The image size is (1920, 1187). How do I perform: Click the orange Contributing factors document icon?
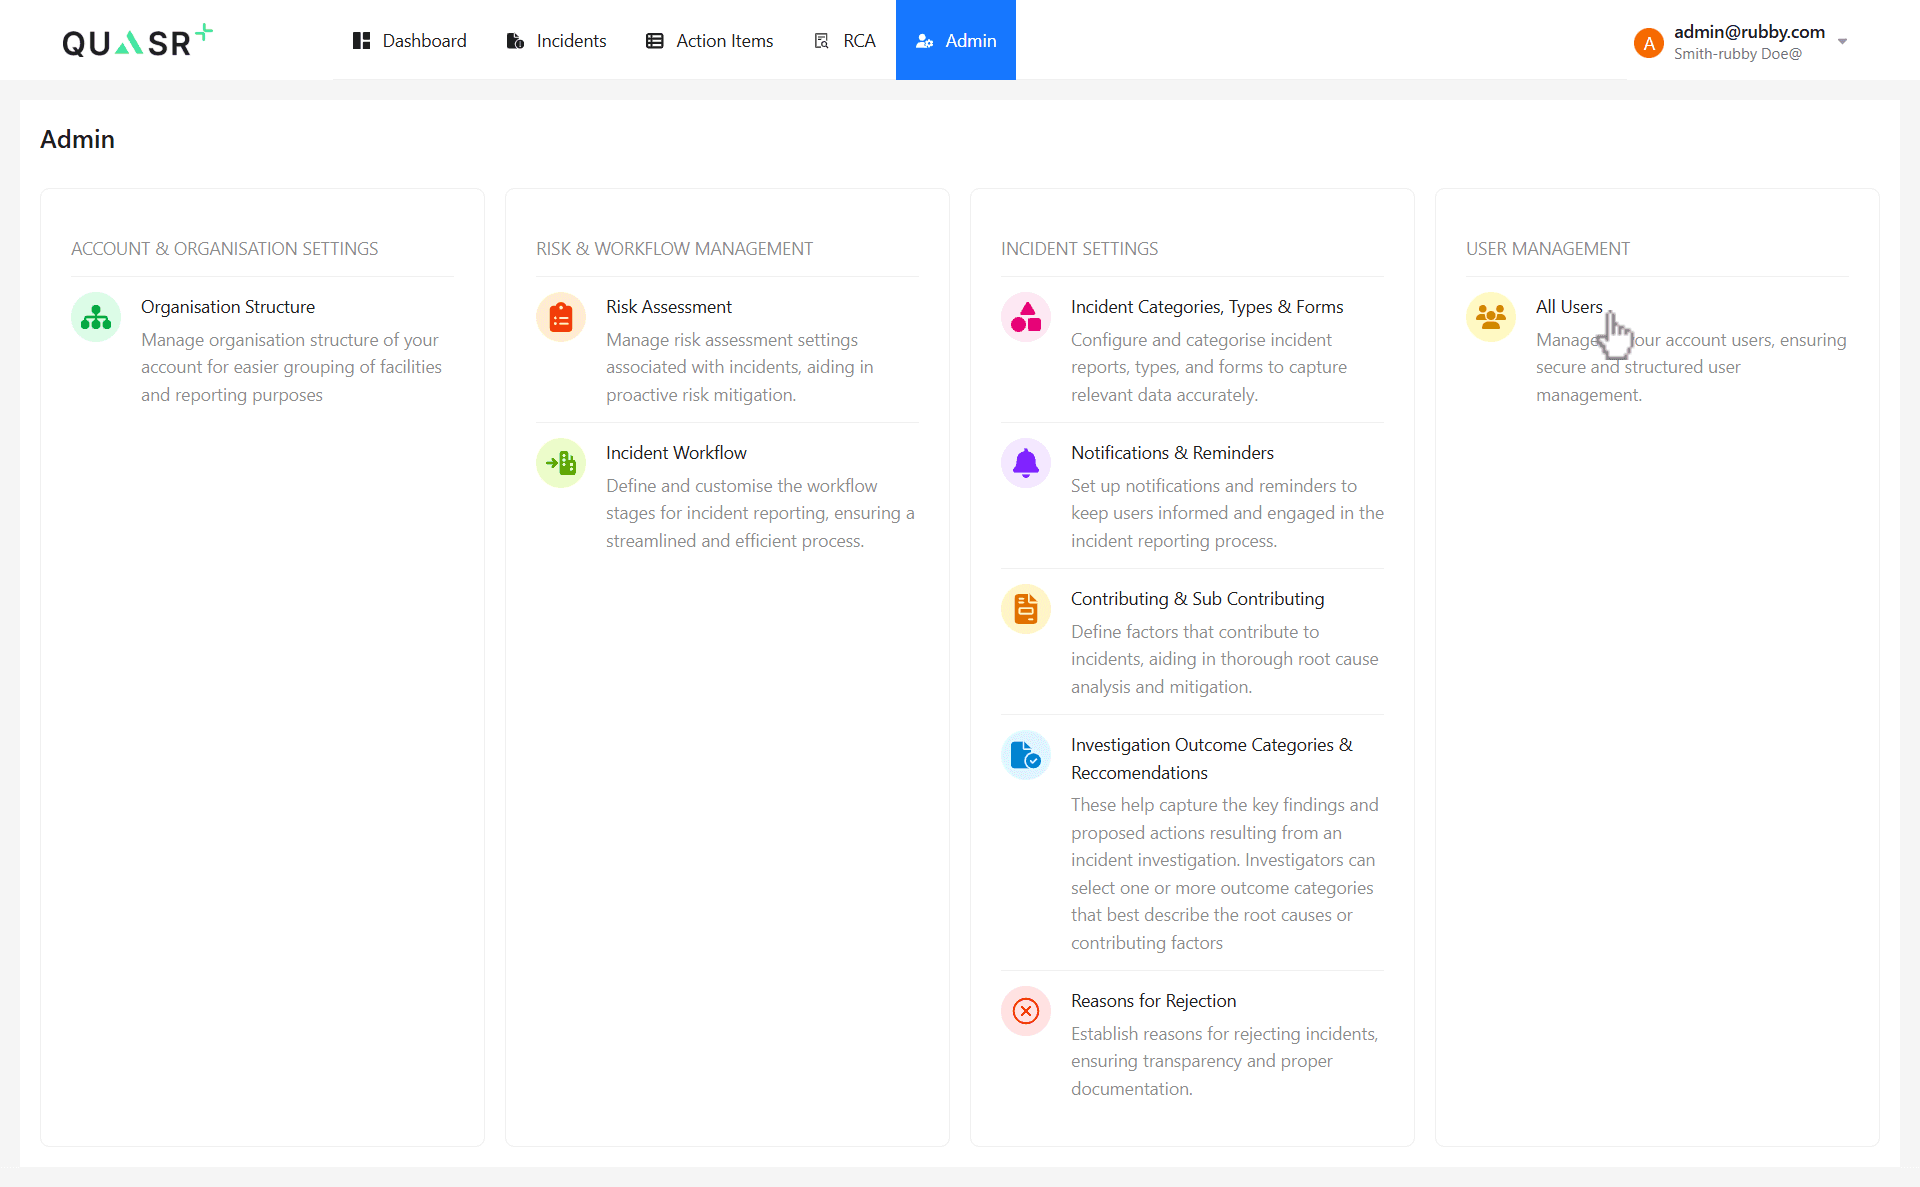(1026, 609)
